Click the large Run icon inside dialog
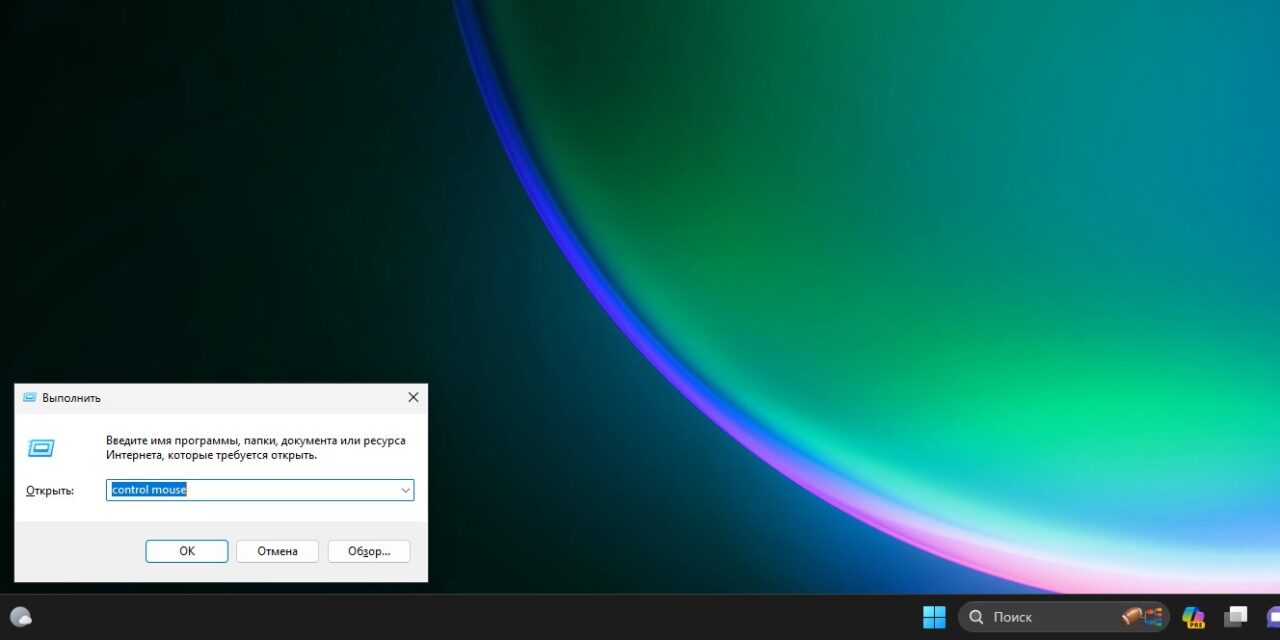1280x640 pixels. point(41,448)
